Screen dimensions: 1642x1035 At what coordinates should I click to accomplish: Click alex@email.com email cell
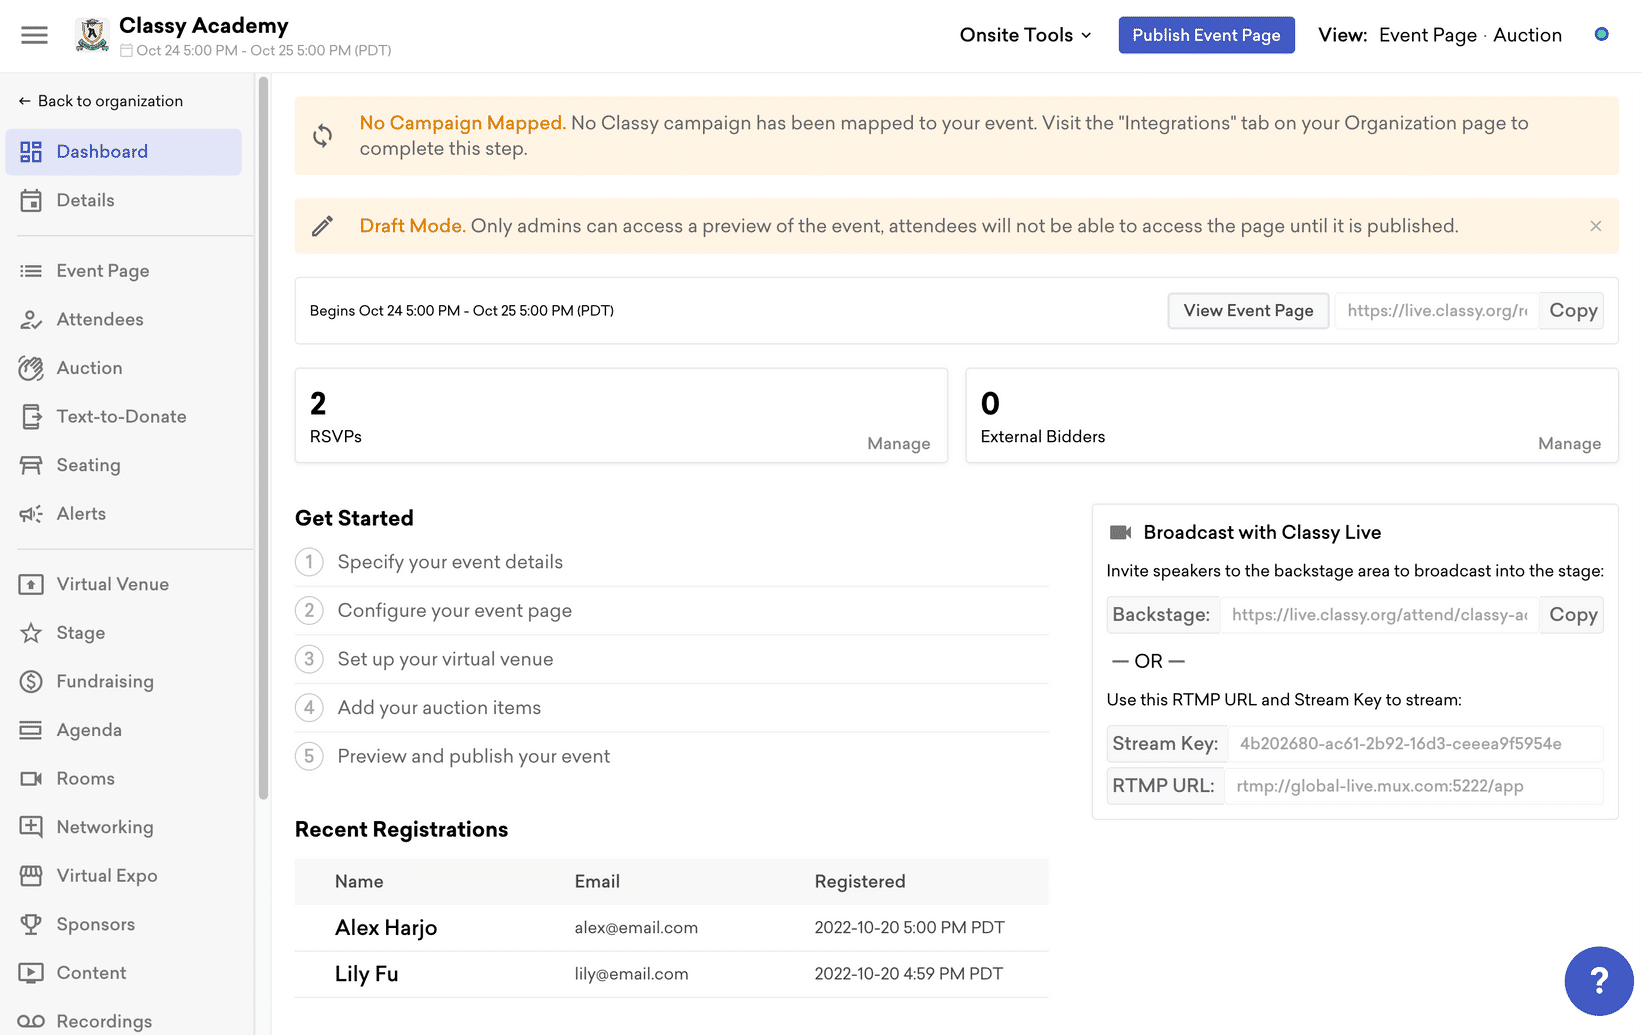click(x=636, y=928)
